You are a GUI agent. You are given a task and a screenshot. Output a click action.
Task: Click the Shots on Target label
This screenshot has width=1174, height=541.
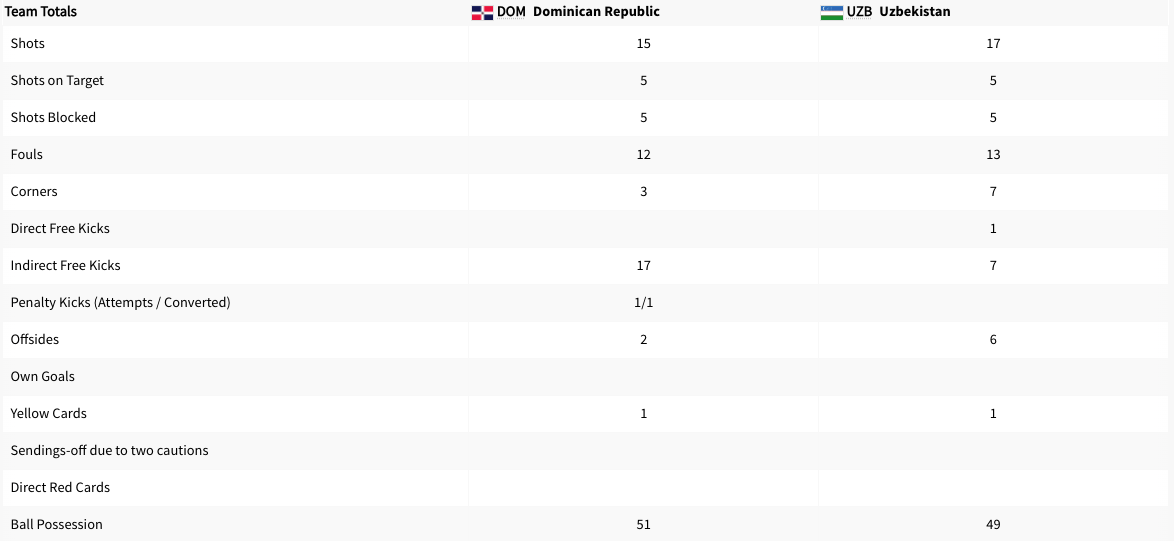coord(57,81)
